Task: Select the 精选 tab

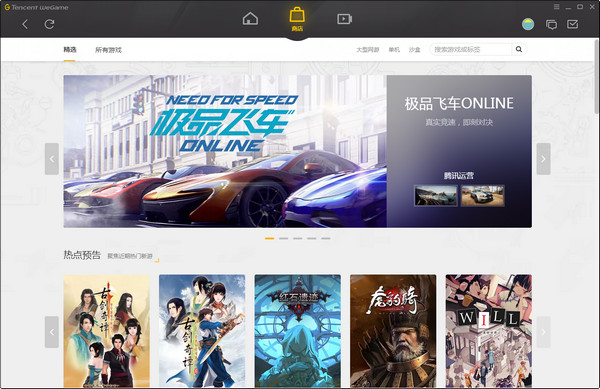Action: [70, 50]
